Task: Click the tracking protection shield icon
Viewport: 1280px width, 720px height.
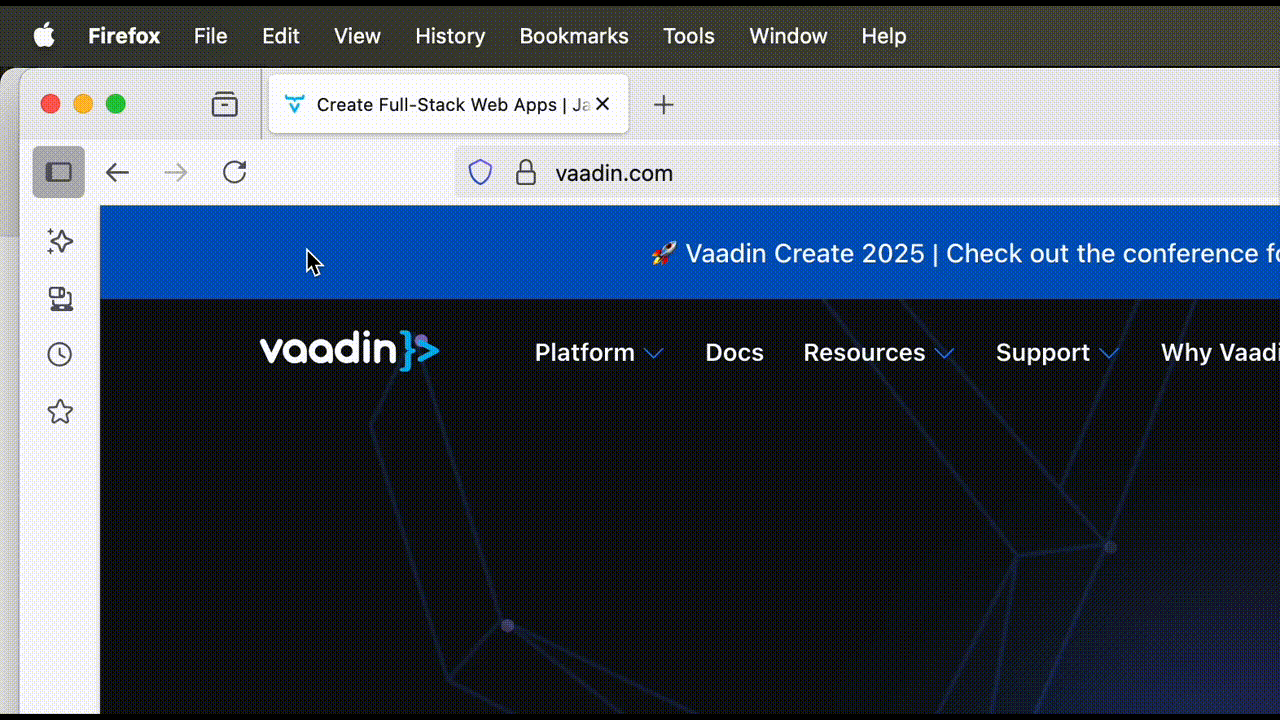Action: tap(481, 173)
